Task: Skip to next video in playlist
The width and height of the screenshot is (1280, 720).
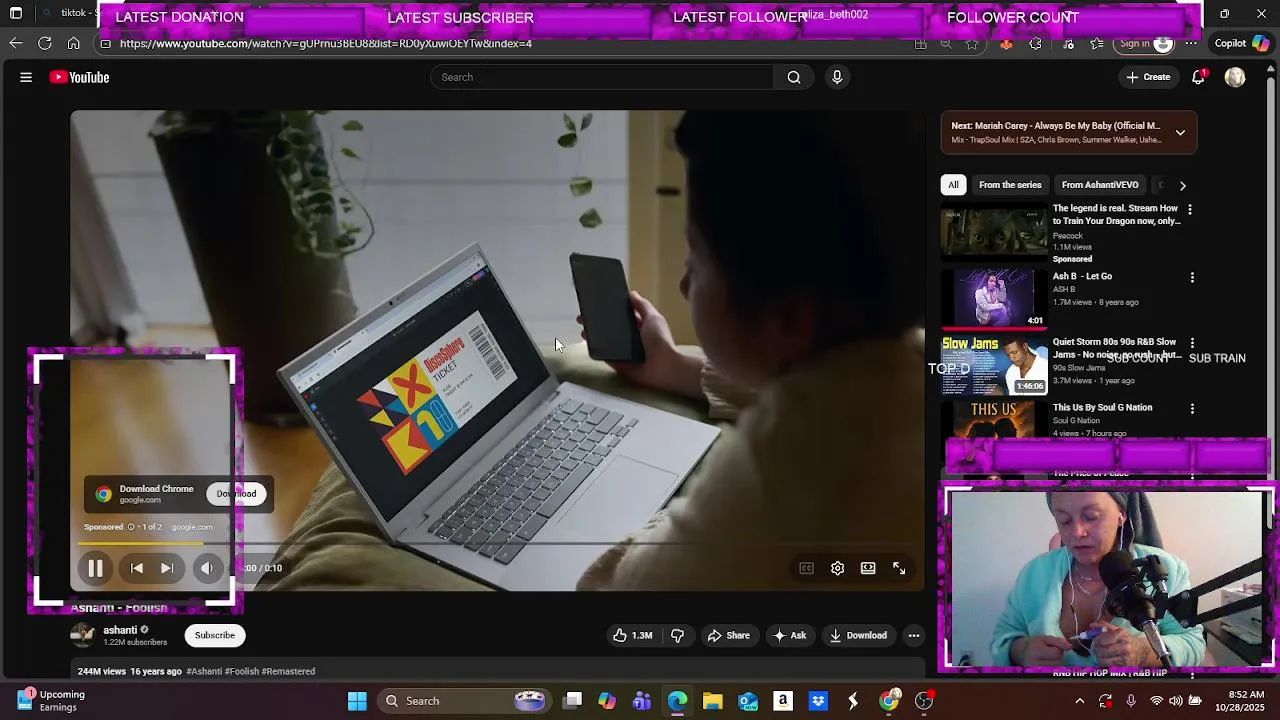Action: (x=167, y=568)
